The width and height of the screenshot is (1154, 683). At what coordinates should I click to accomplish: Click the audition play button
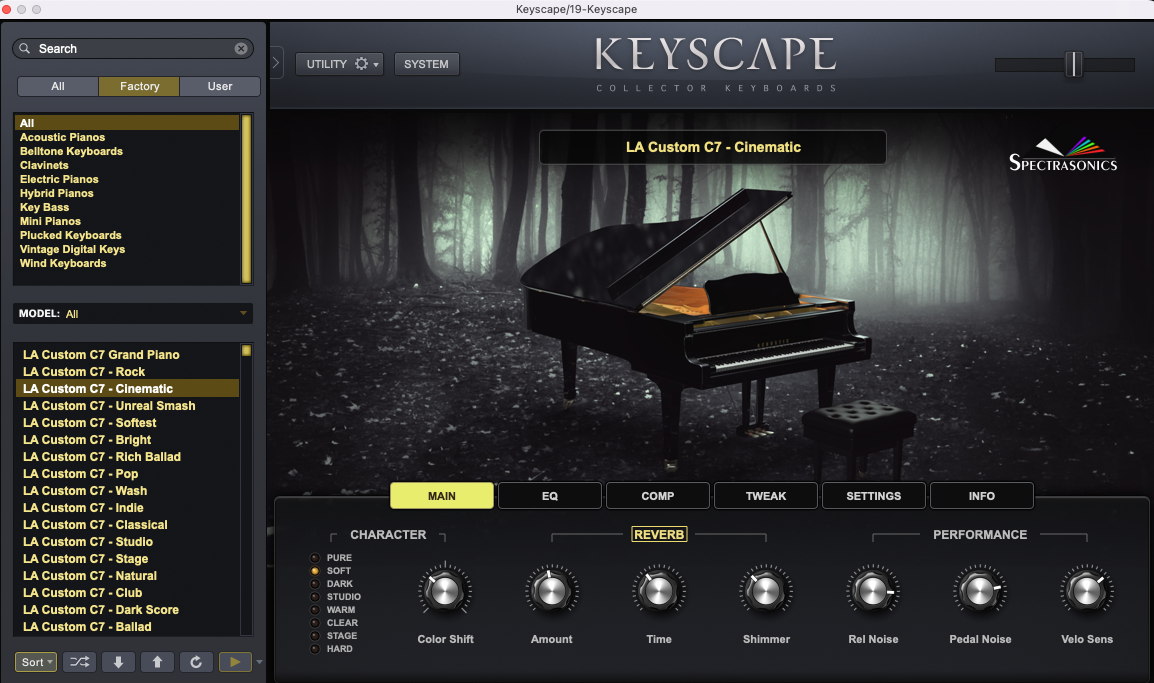click(236, 662)
